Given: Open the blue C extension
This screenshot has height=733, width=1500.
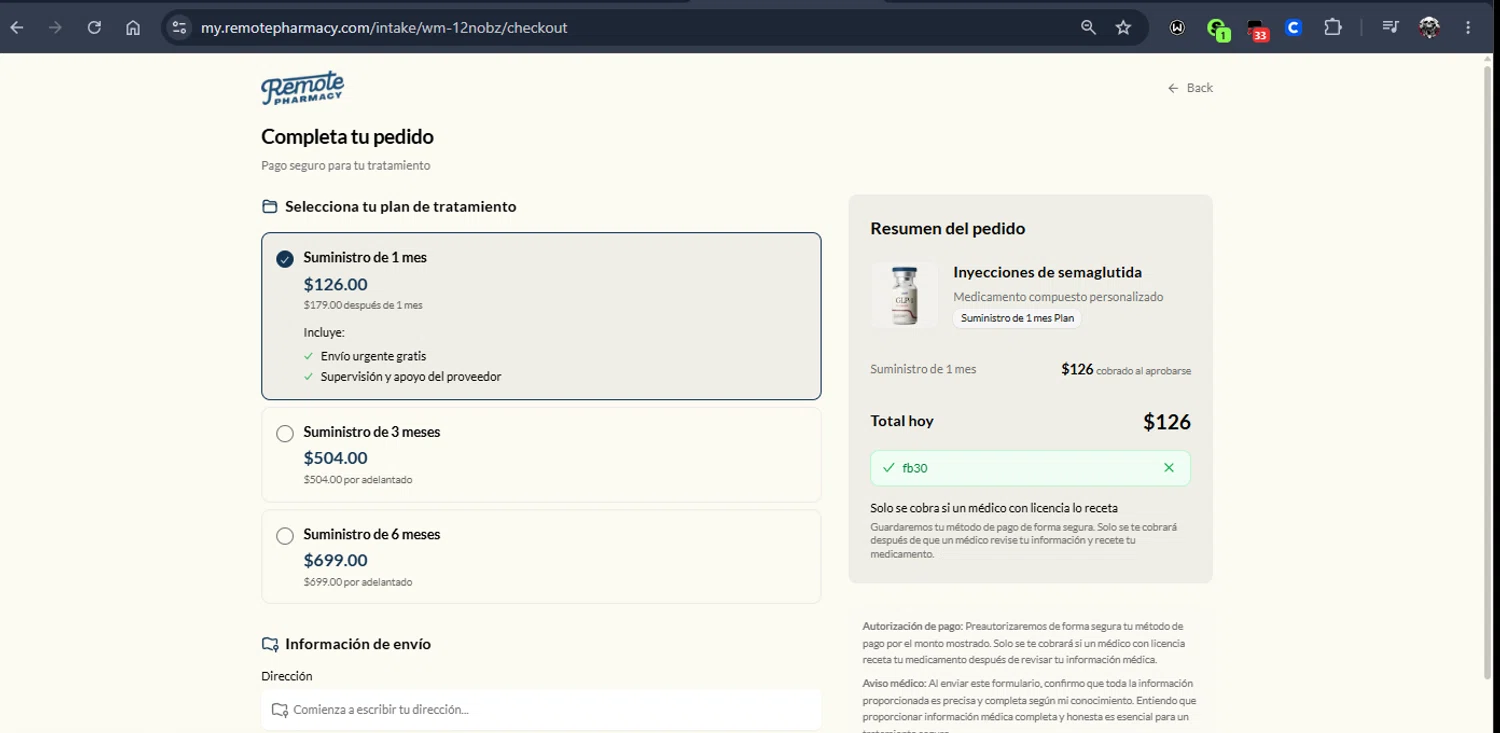Looking at the screenshot, I should (x=1293, y=28).
